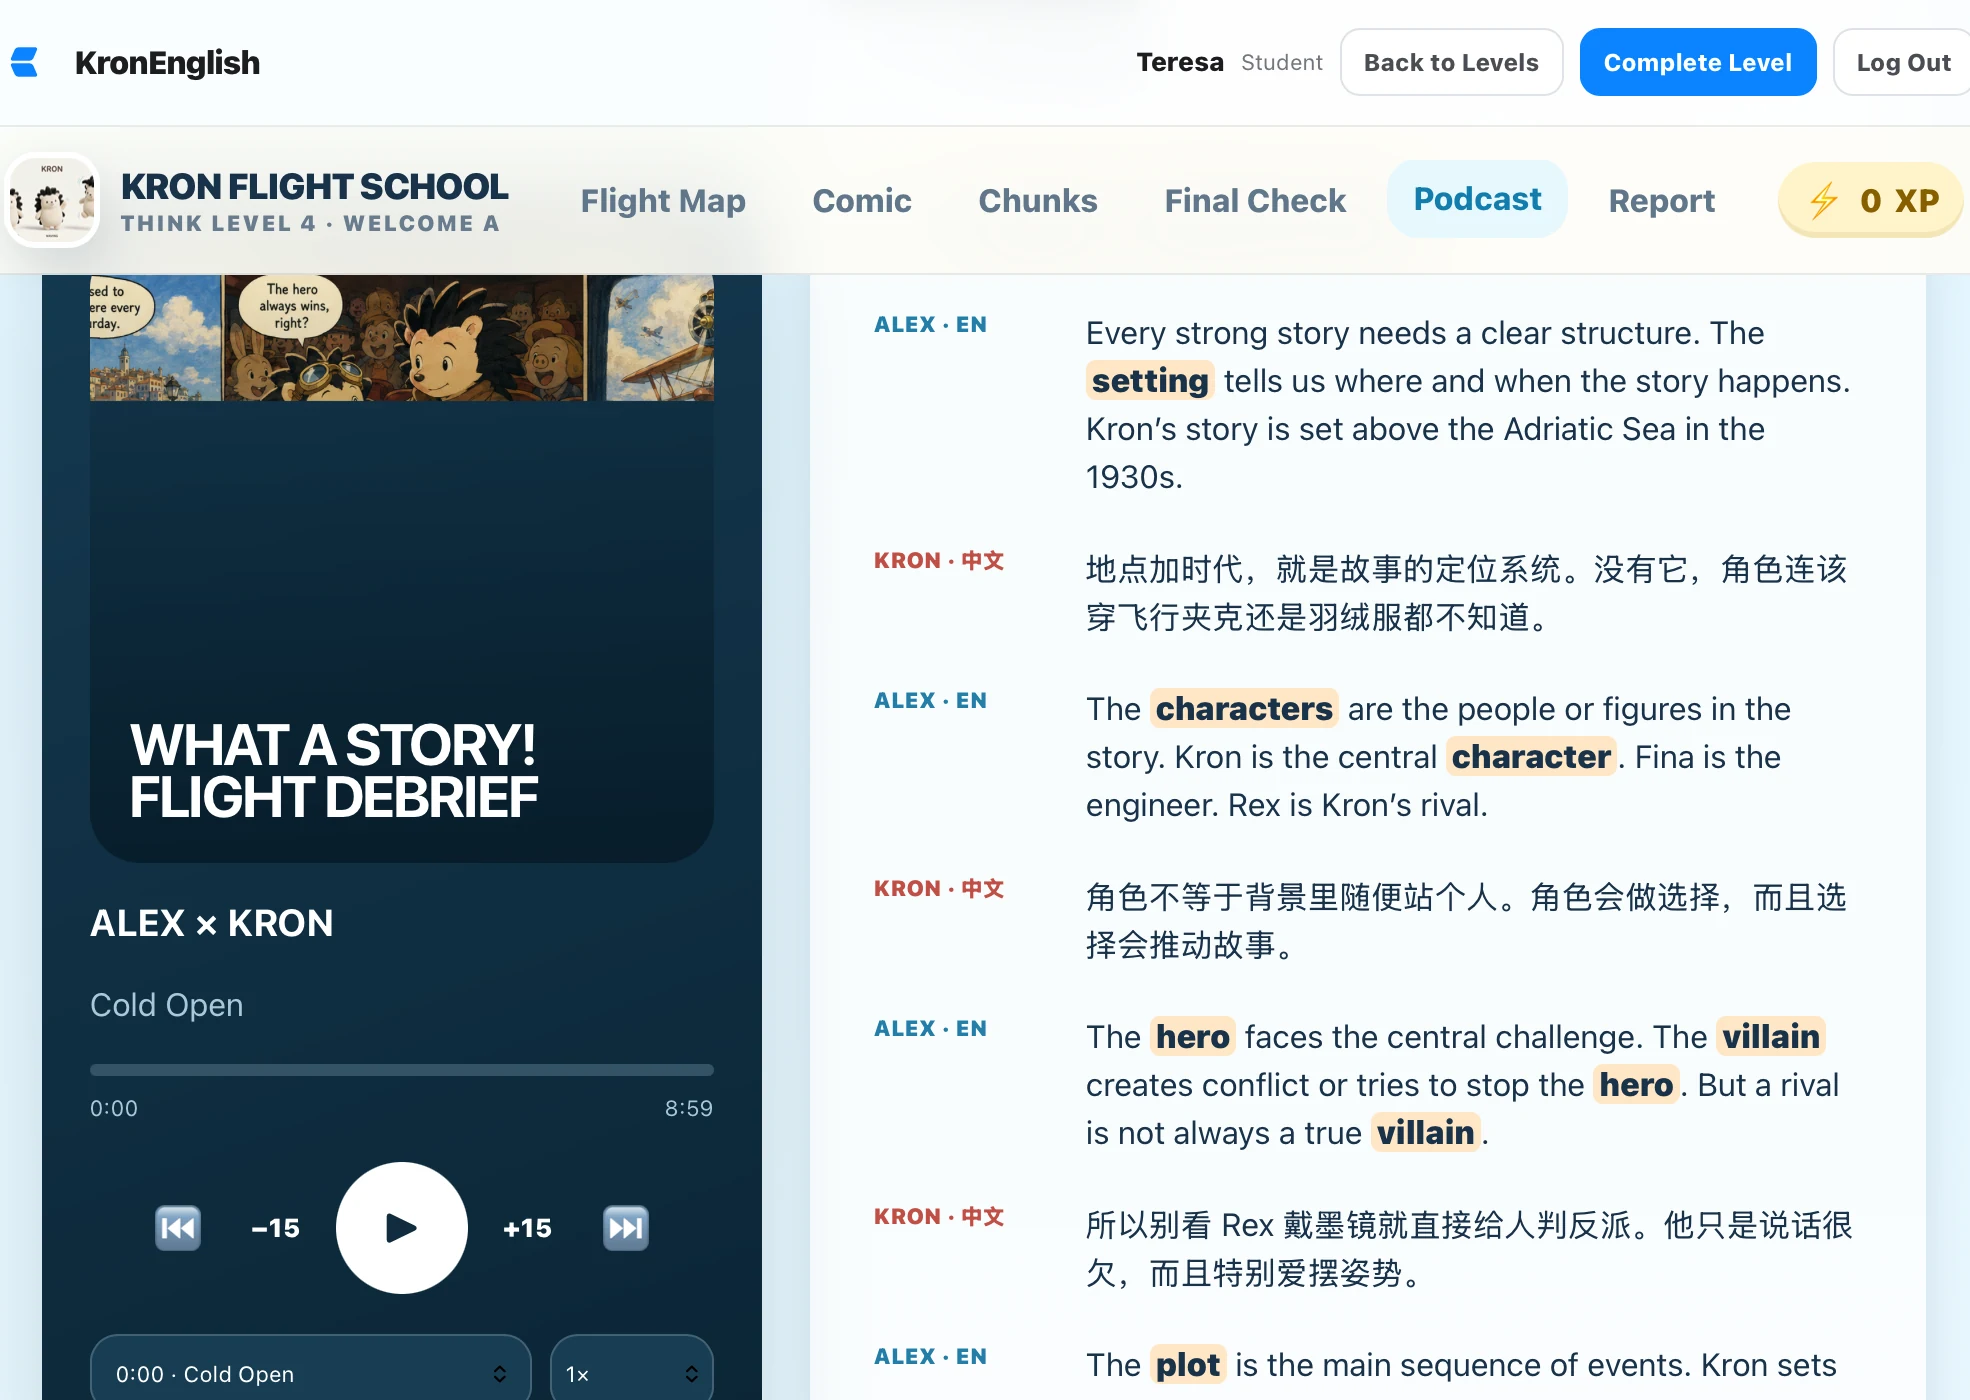Click Back to Levels button
The image size is (1970, 1400).
pyautogui.click(x=1451, y=62)
